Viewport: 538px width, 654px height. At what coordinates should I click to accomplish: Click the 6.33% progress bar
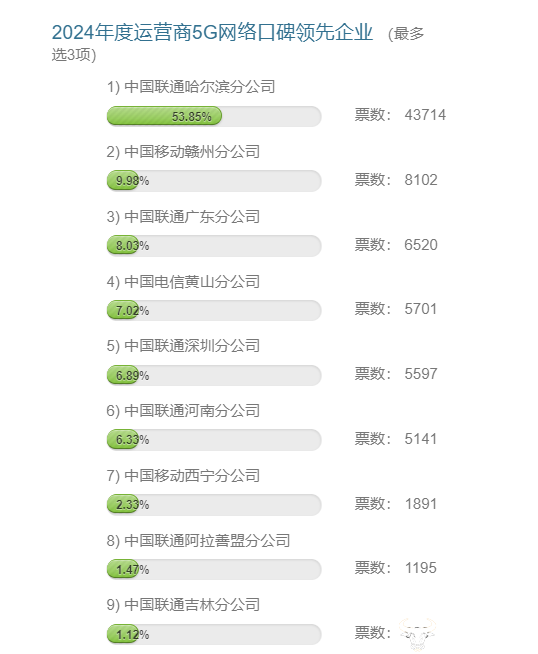pos(214,440)
